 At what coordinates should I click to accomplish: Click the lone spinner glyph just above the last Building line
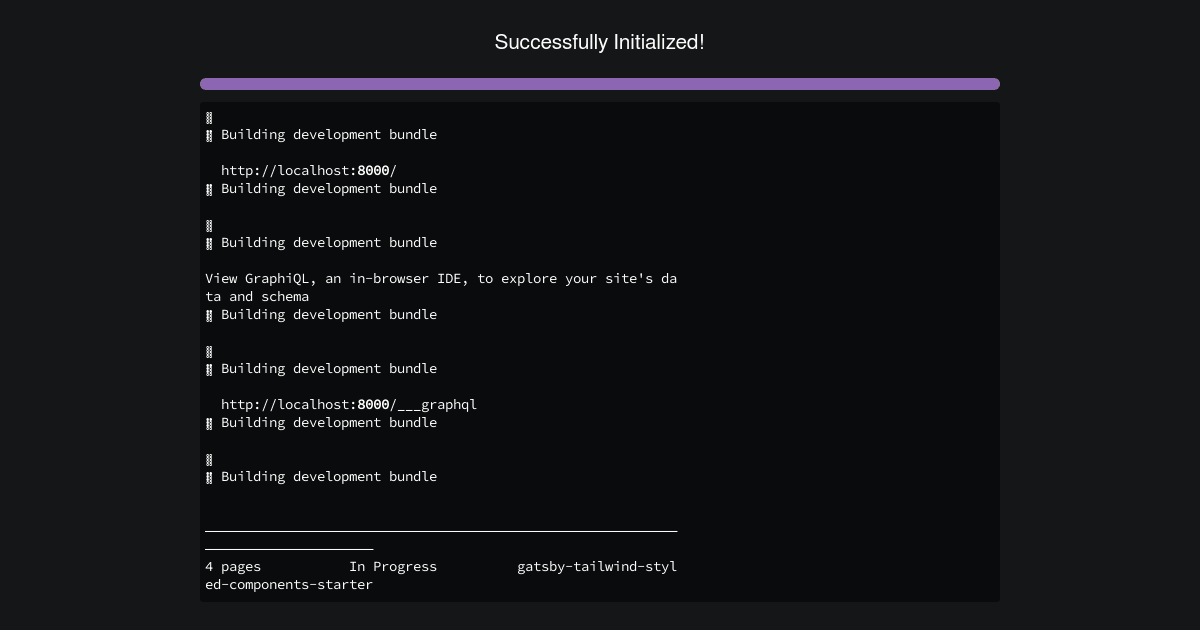click(209, 459)
